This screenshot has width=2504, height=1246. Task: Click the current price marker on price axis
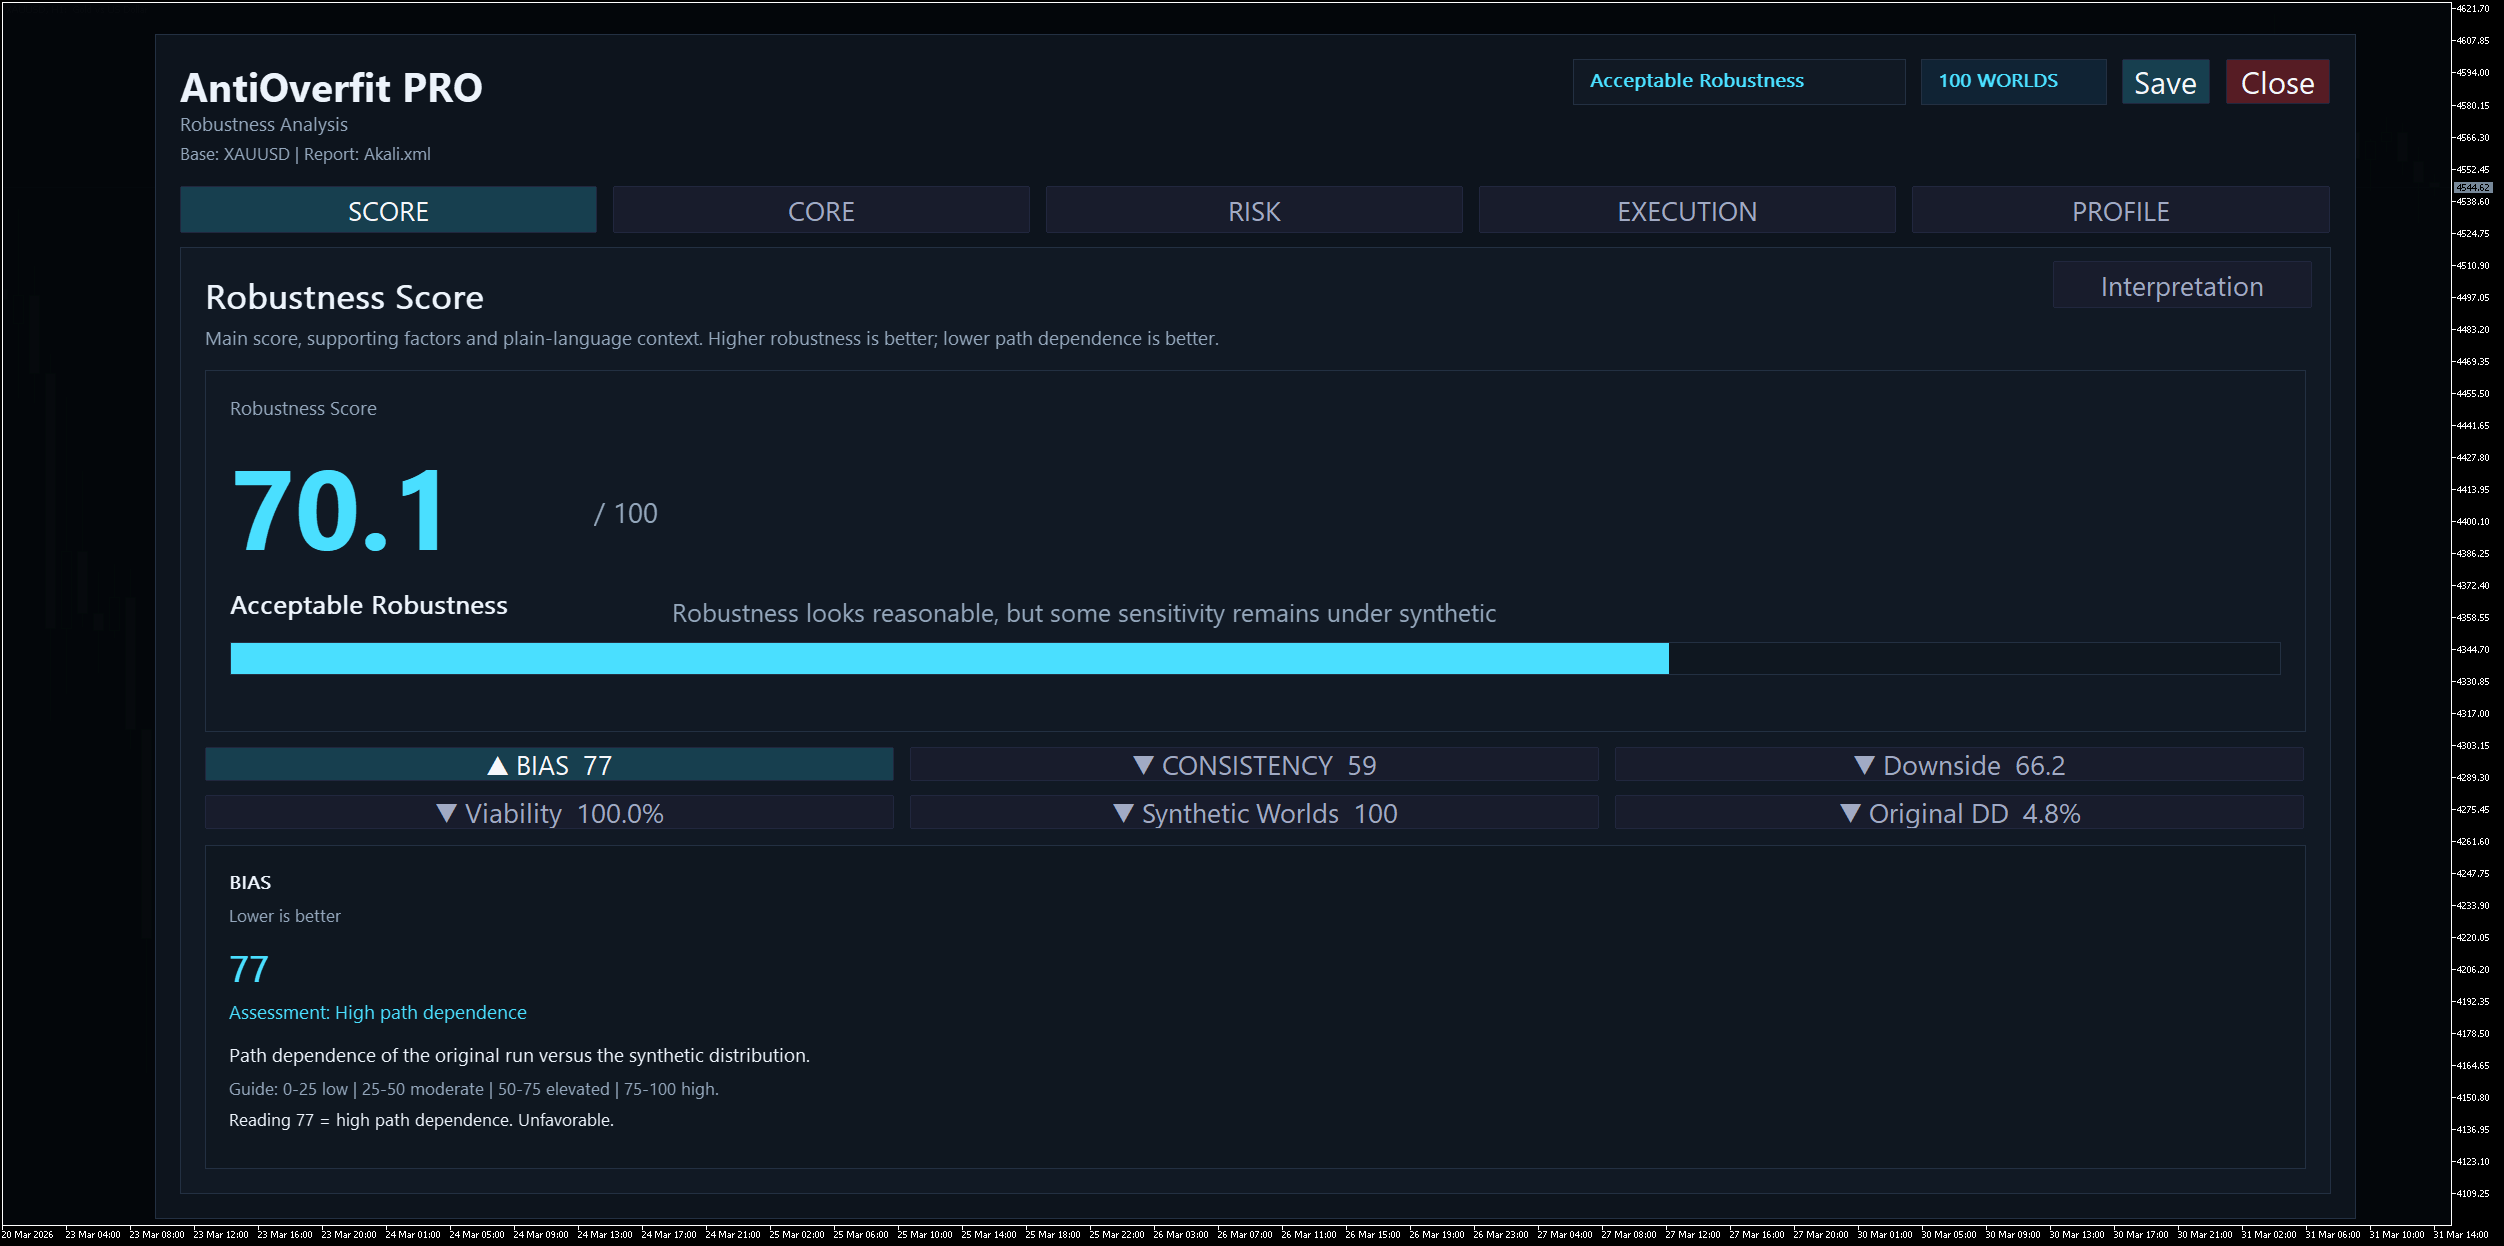[x=2473, y=187]
